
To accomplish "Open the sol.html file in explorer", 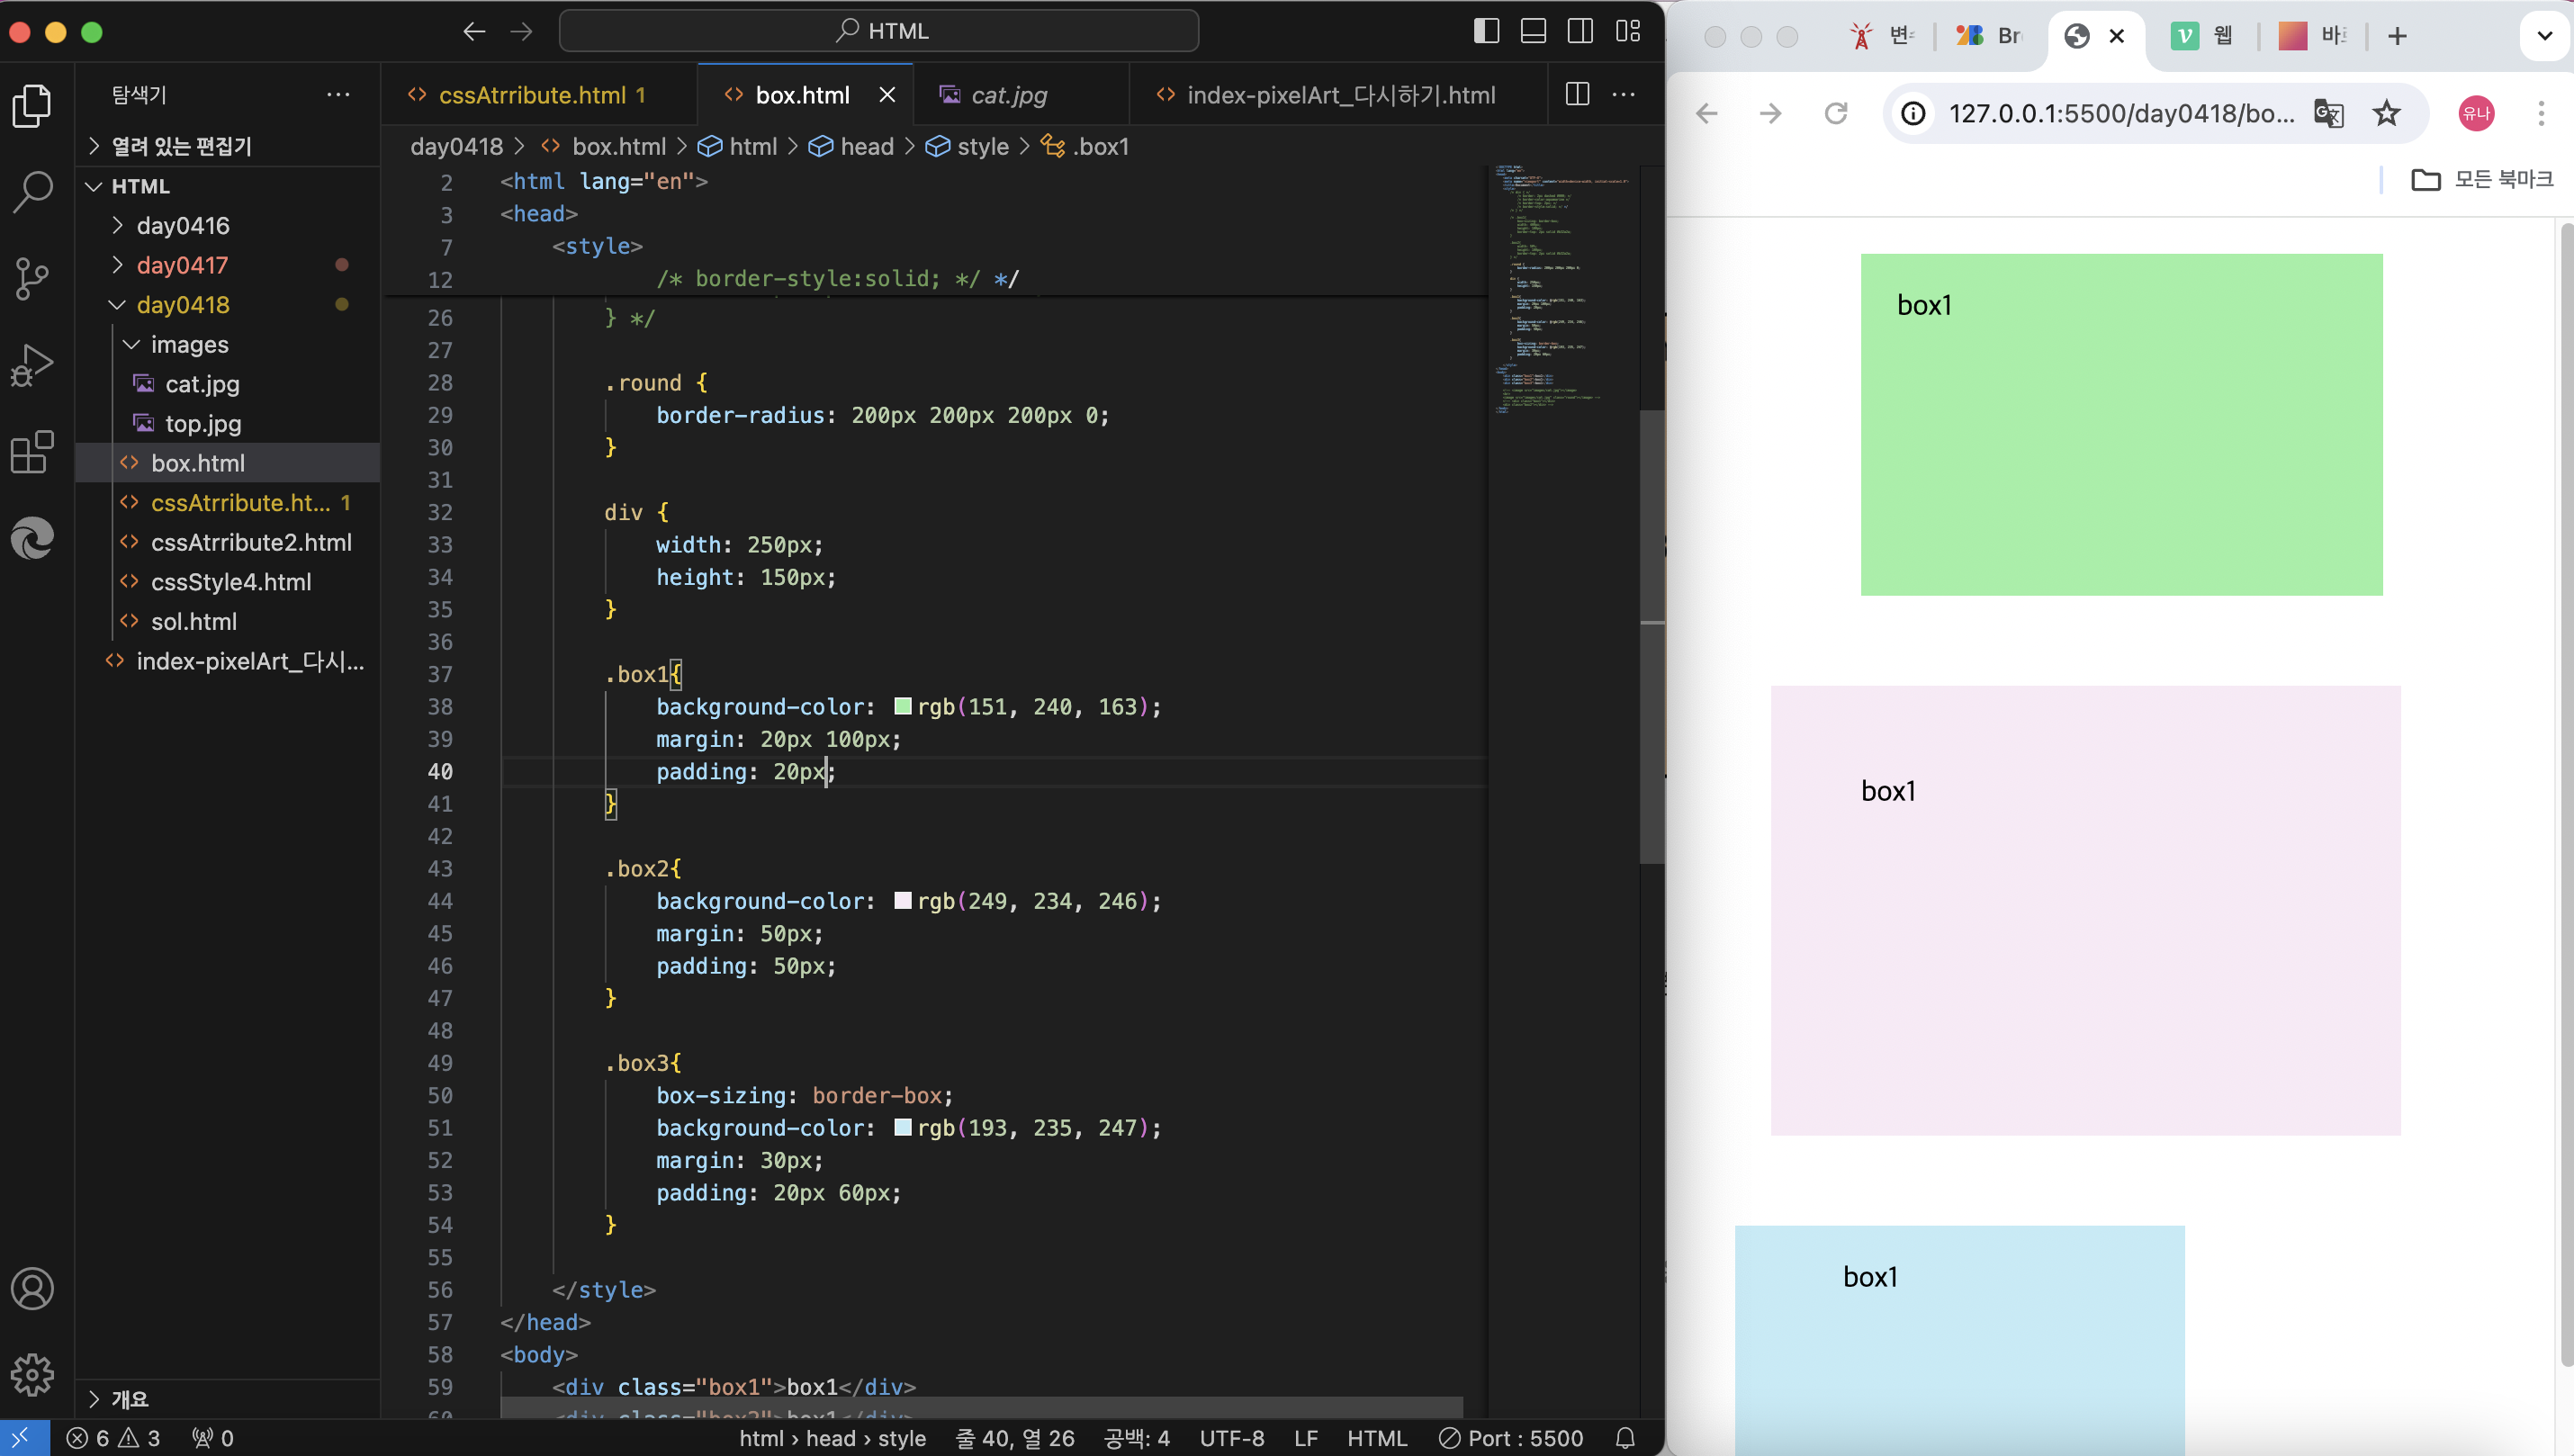I will pos(194,621).
